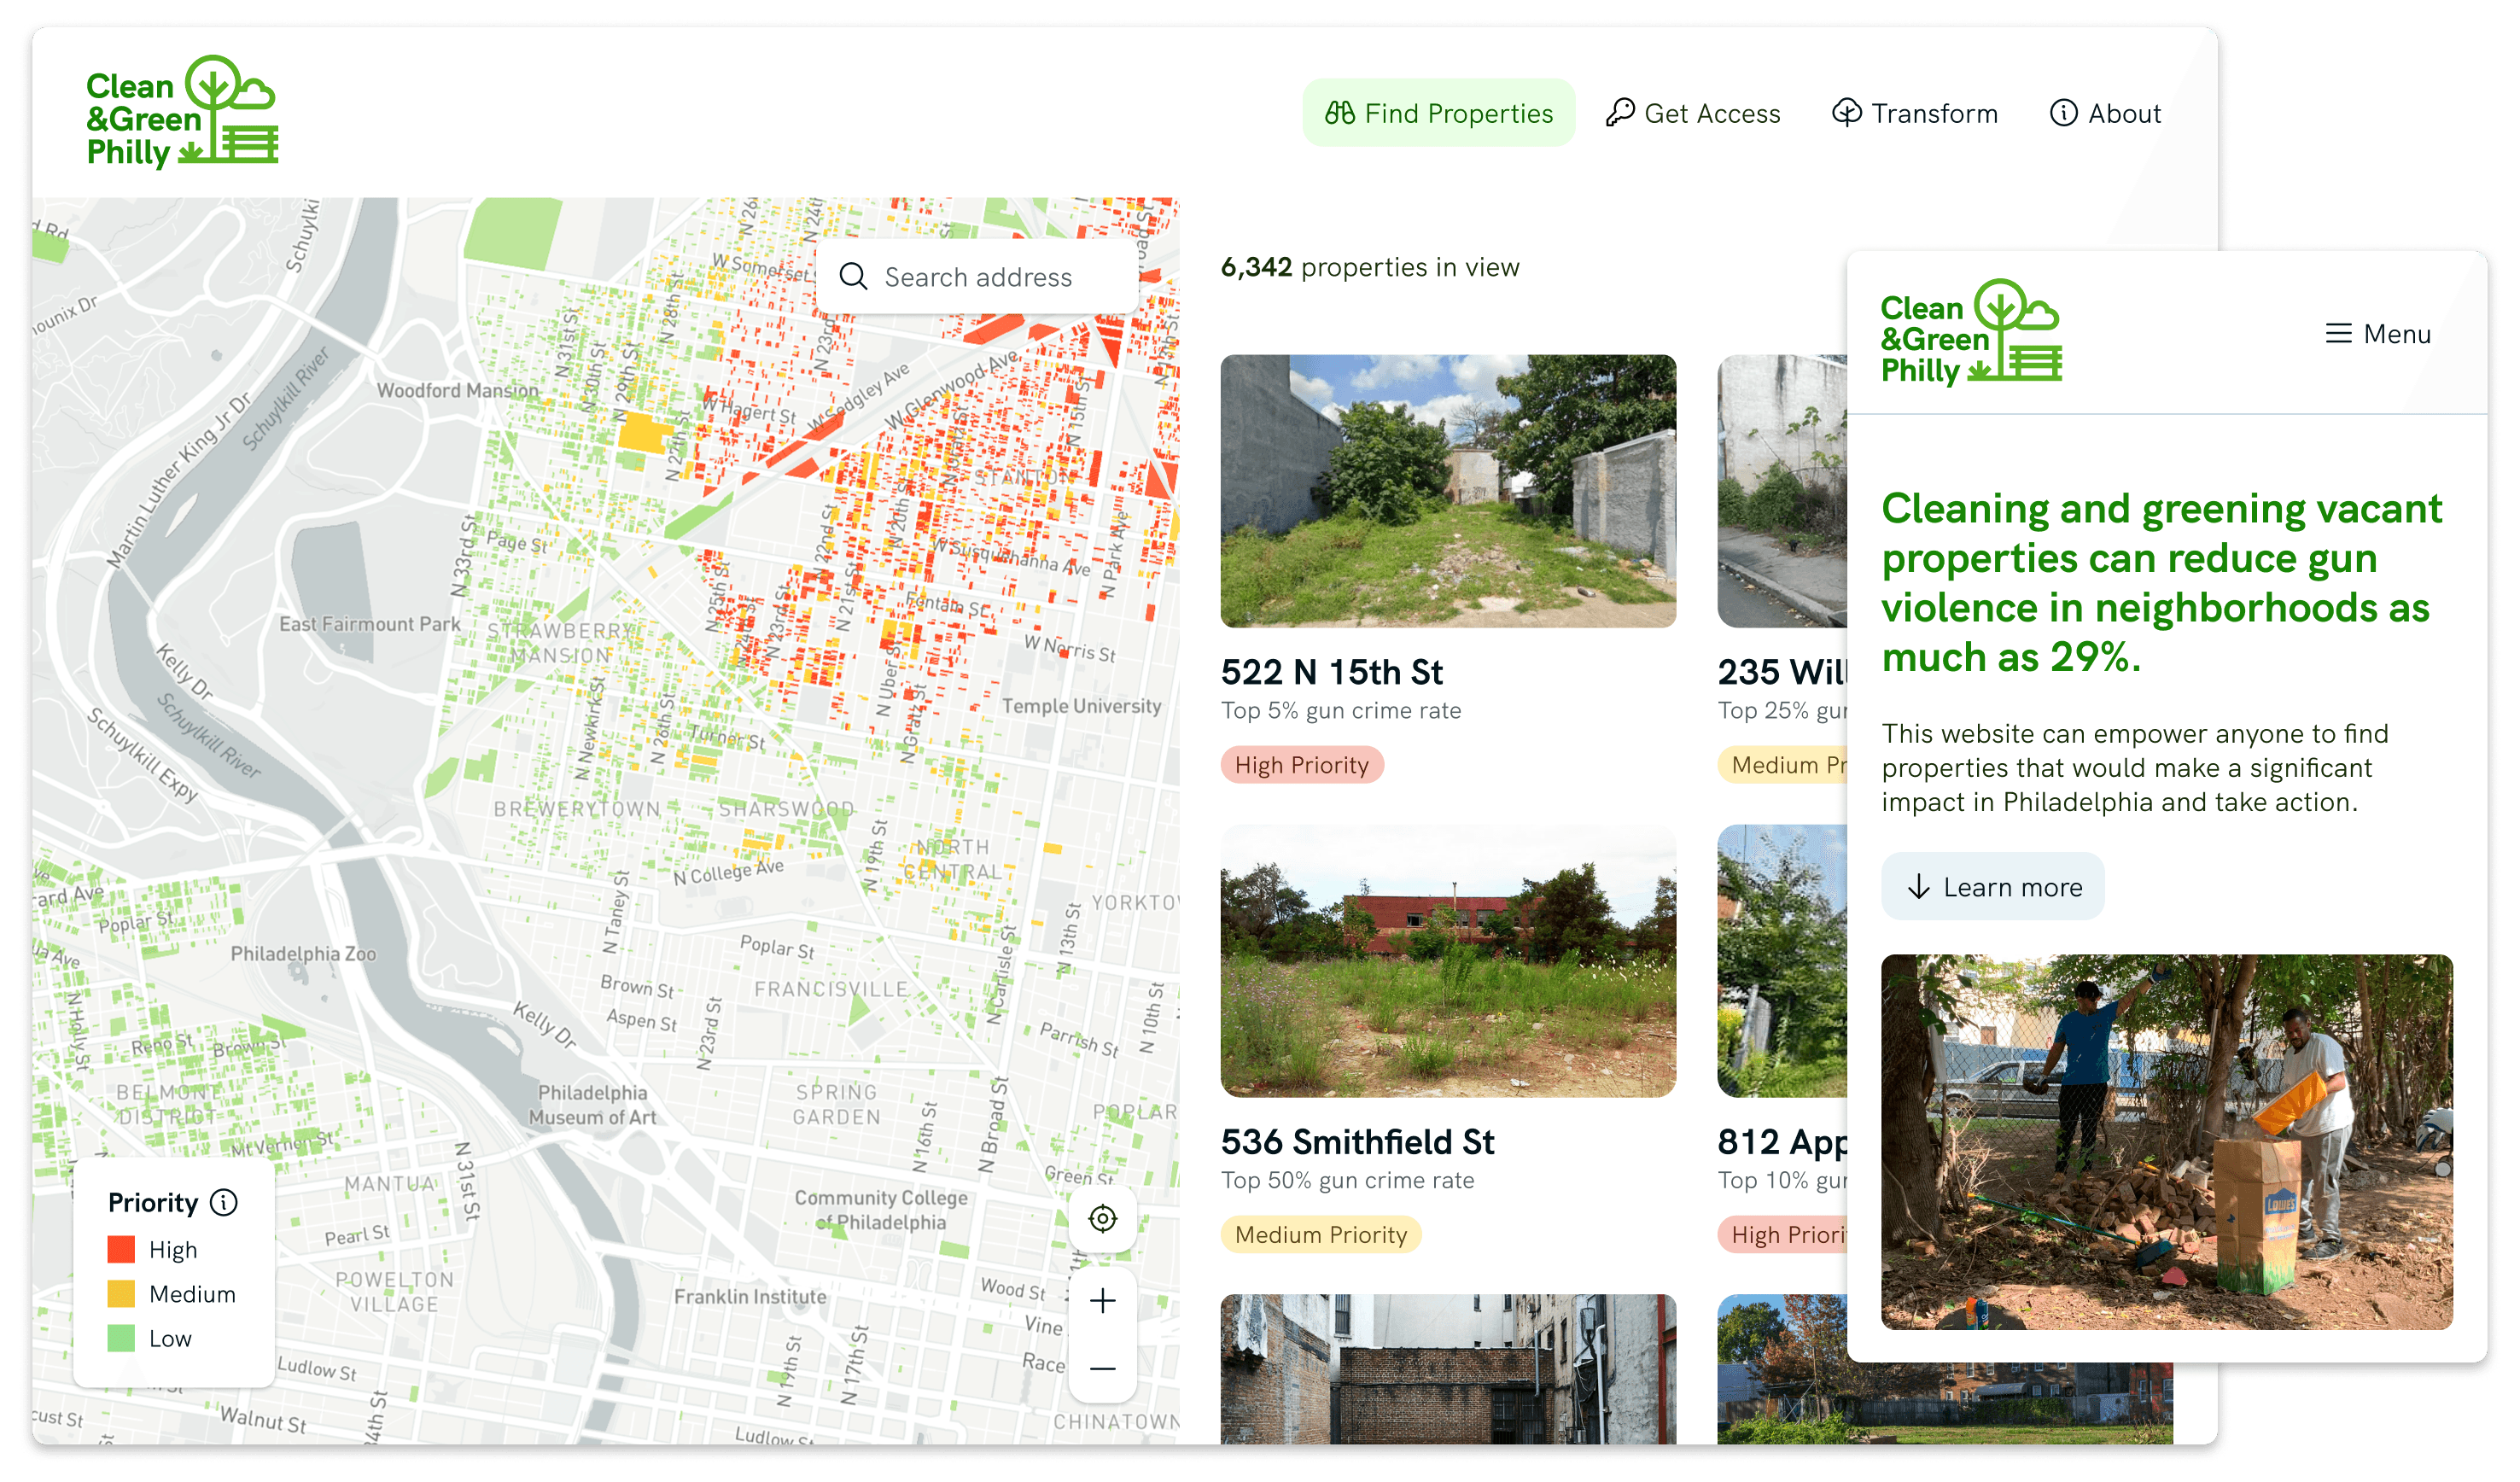Click the magnifier icon in the address search
The image size is (2520, 1482).
853,276
